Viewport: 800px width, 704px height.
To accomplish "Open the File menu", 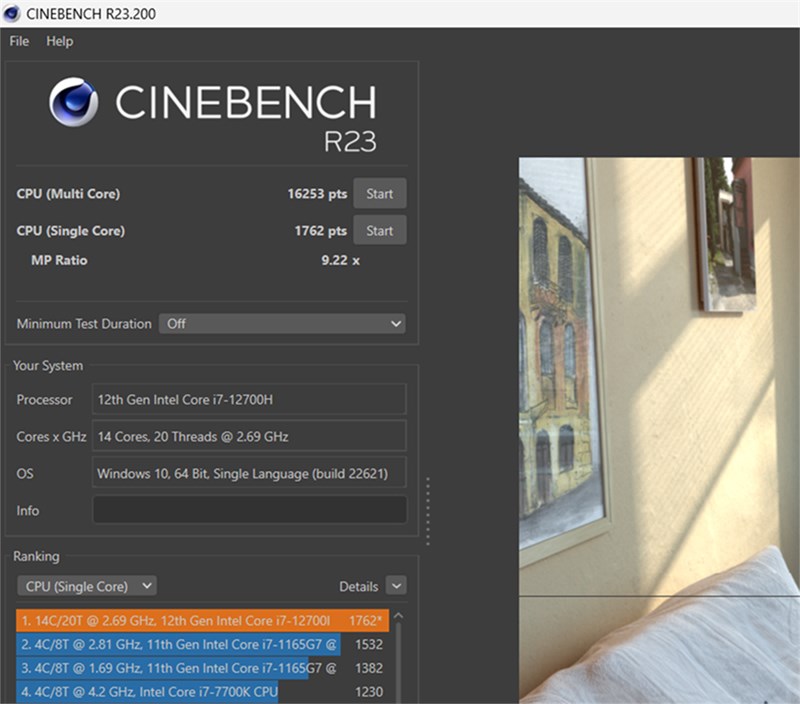I will point(19,41).
